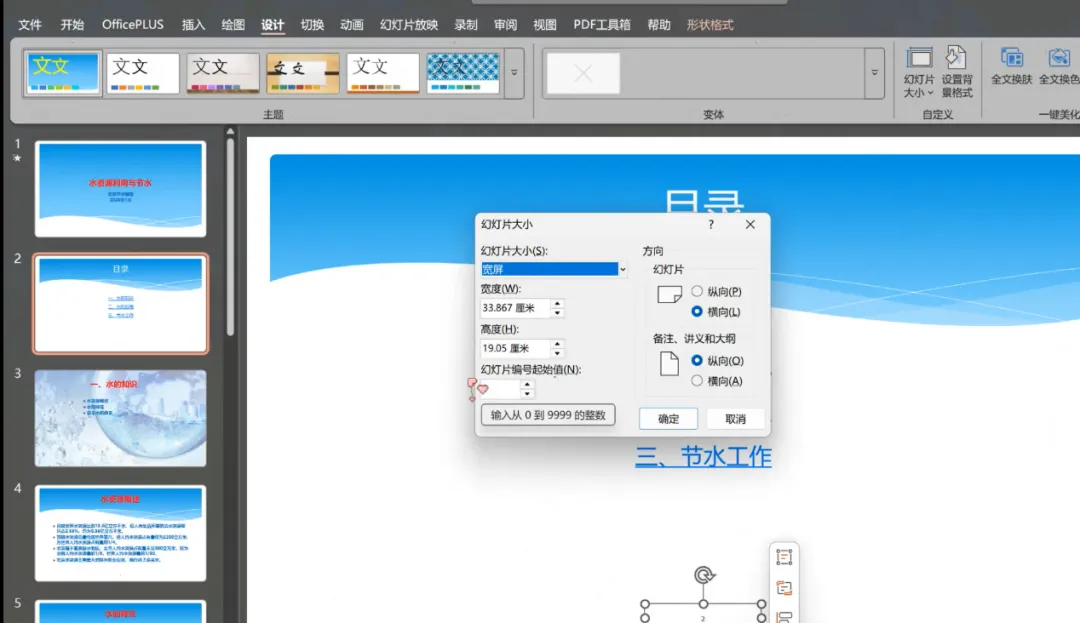Apply 全文换色 from the ribbon

click(x=1059, y=66)
